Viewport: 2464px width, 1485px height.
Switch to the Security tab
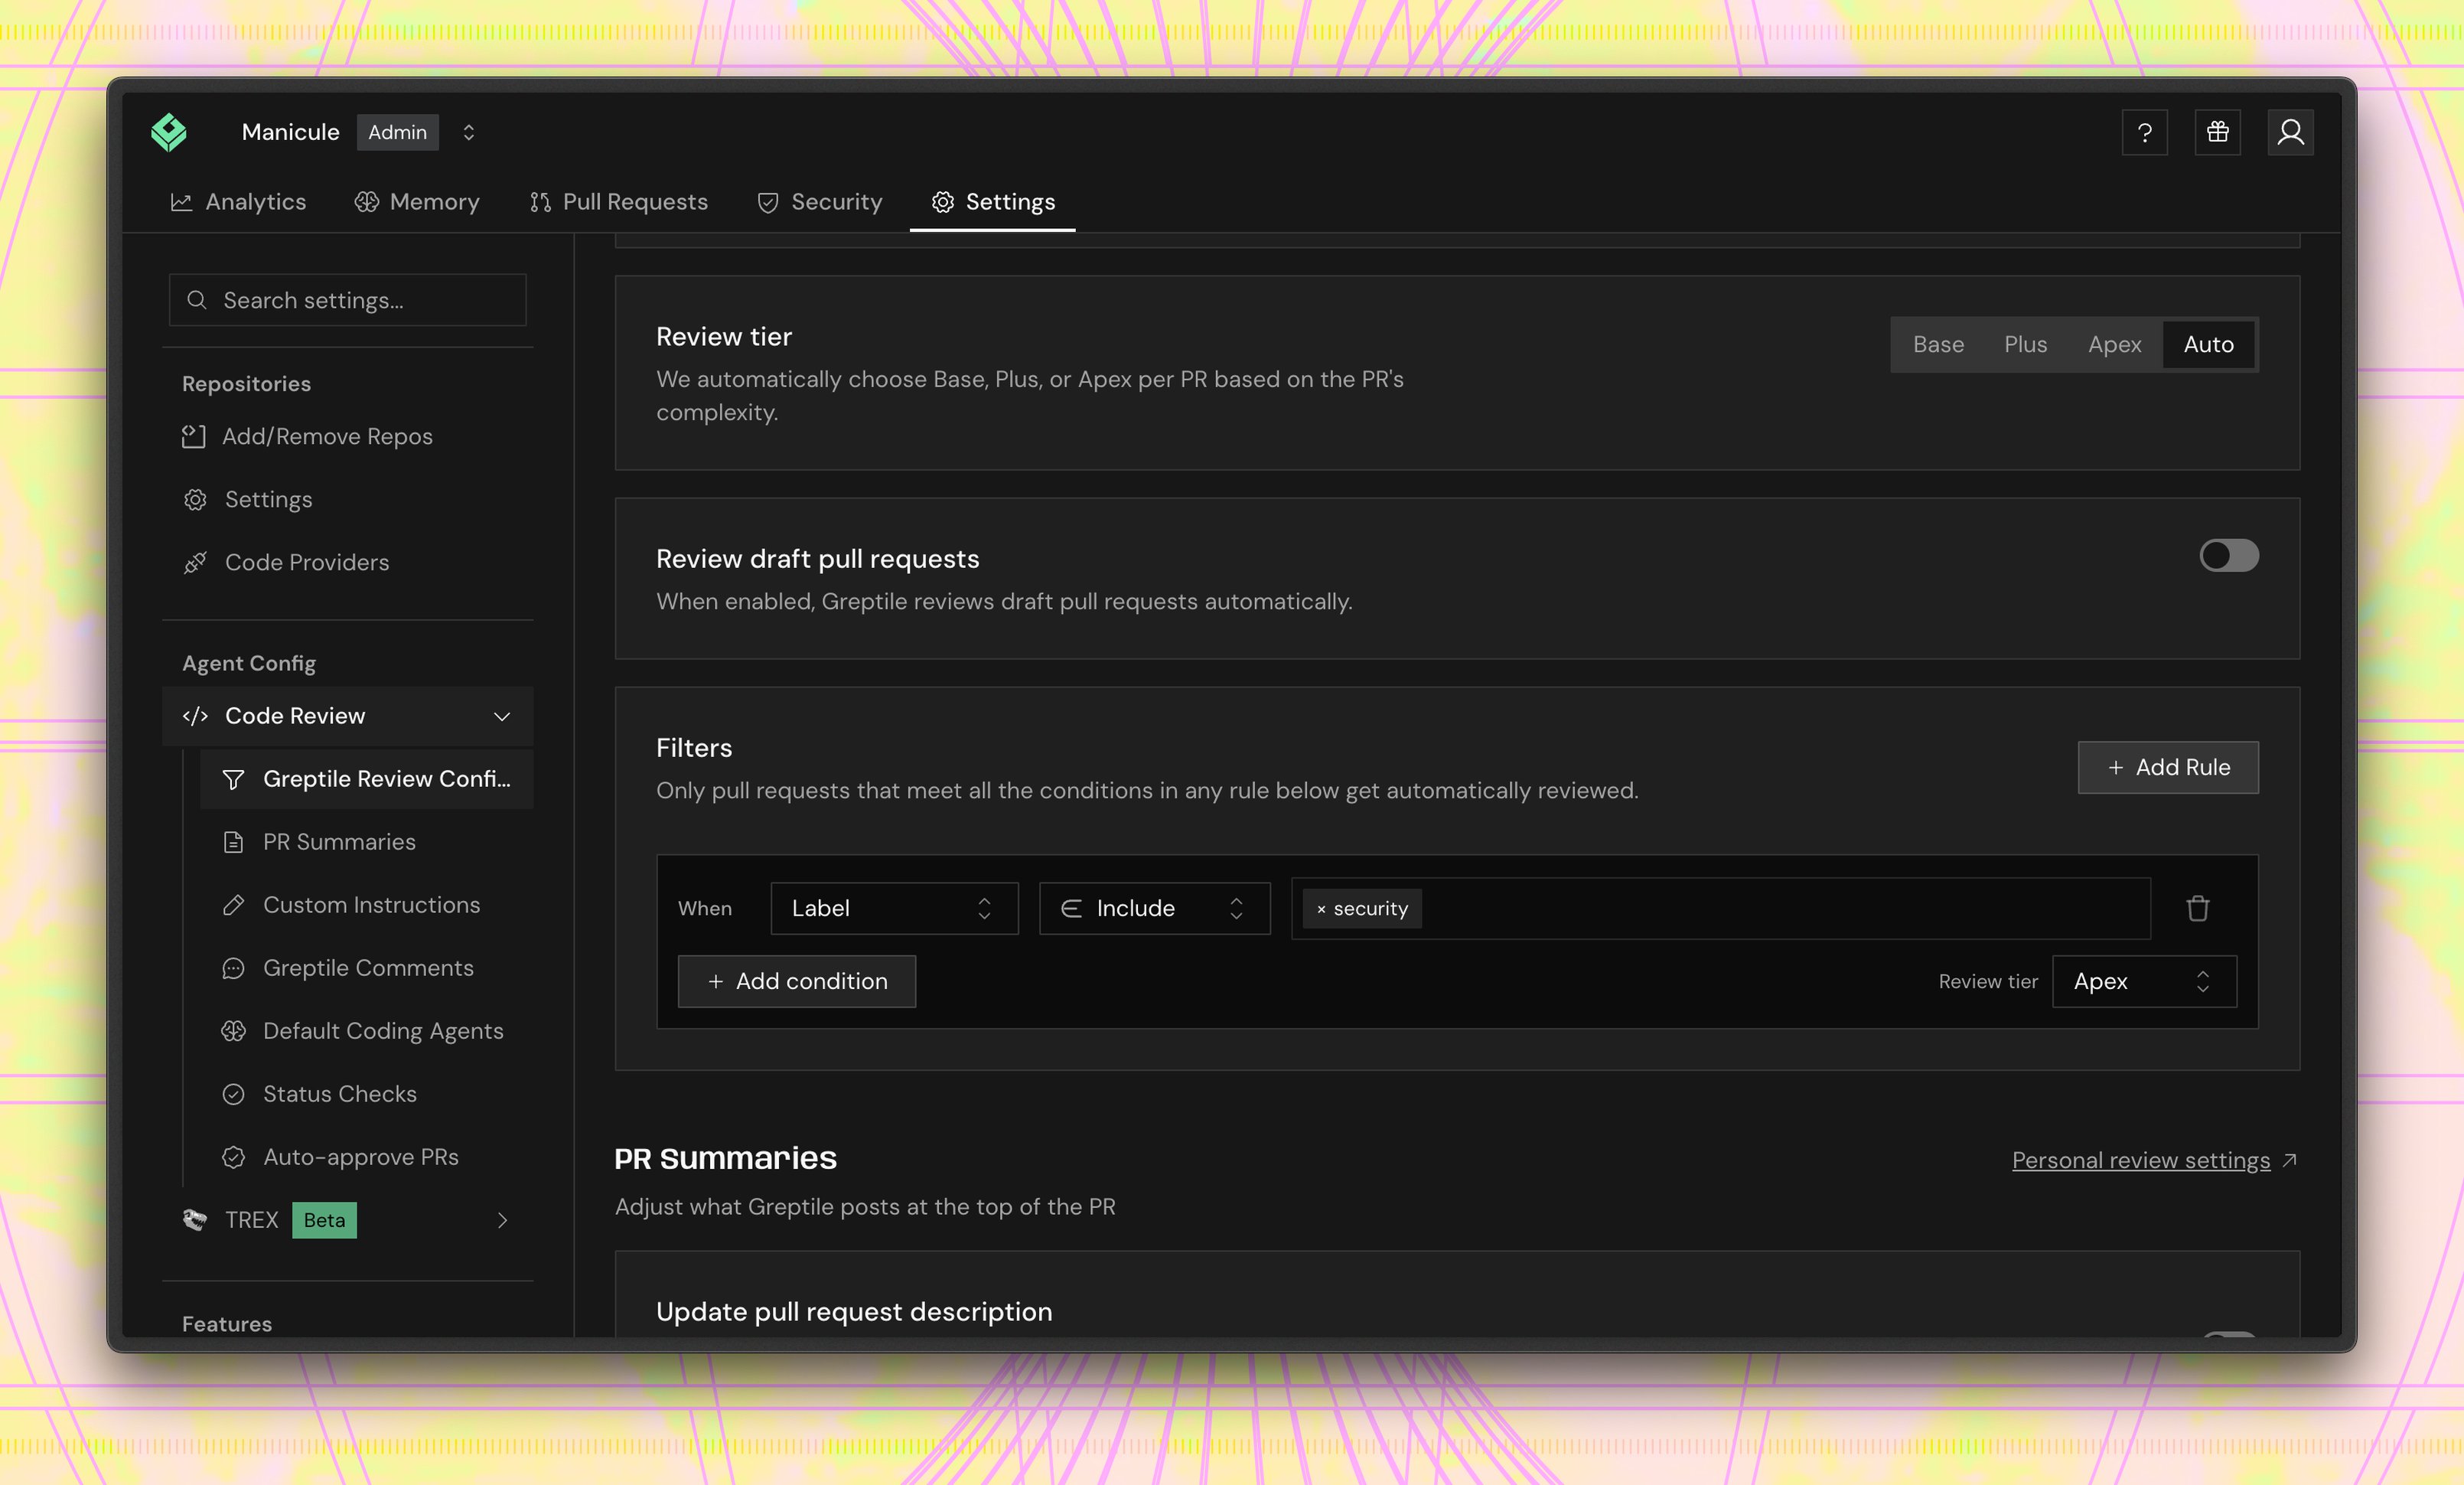[x=820, y=202]
